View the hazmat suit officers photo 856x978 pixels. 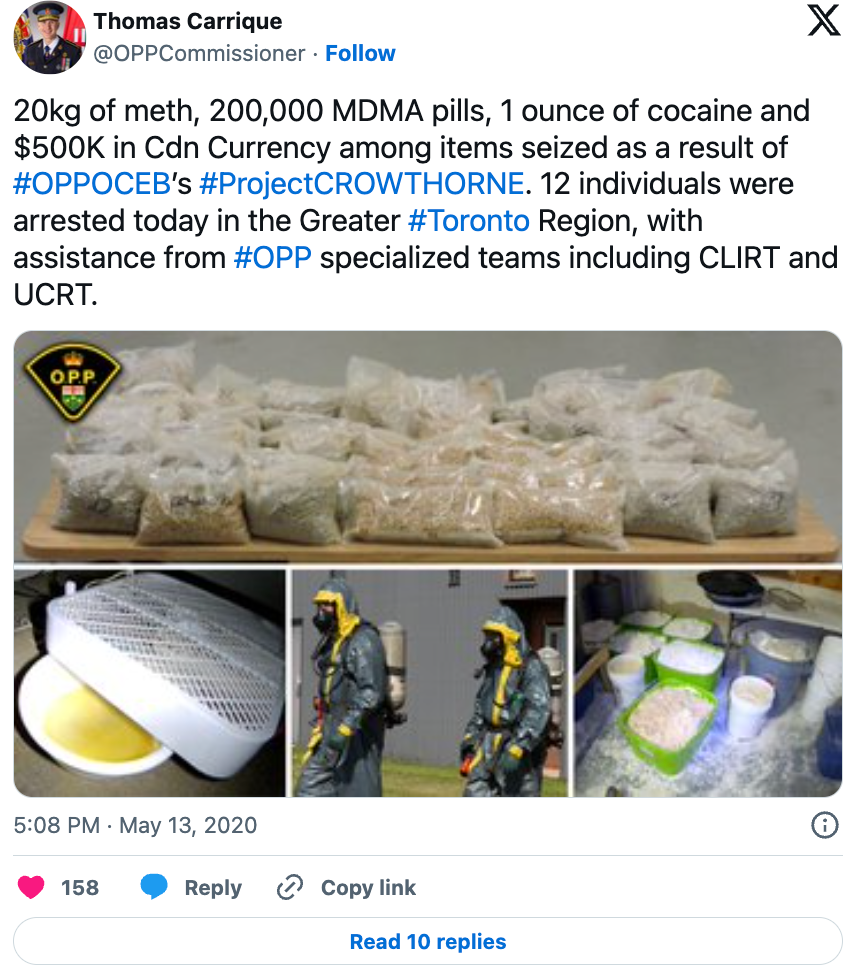tap(430, 683)
